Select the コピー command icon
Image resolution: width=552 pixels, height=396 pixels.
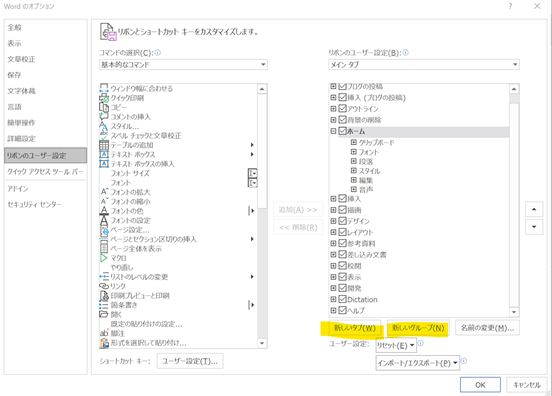[104, 107]
